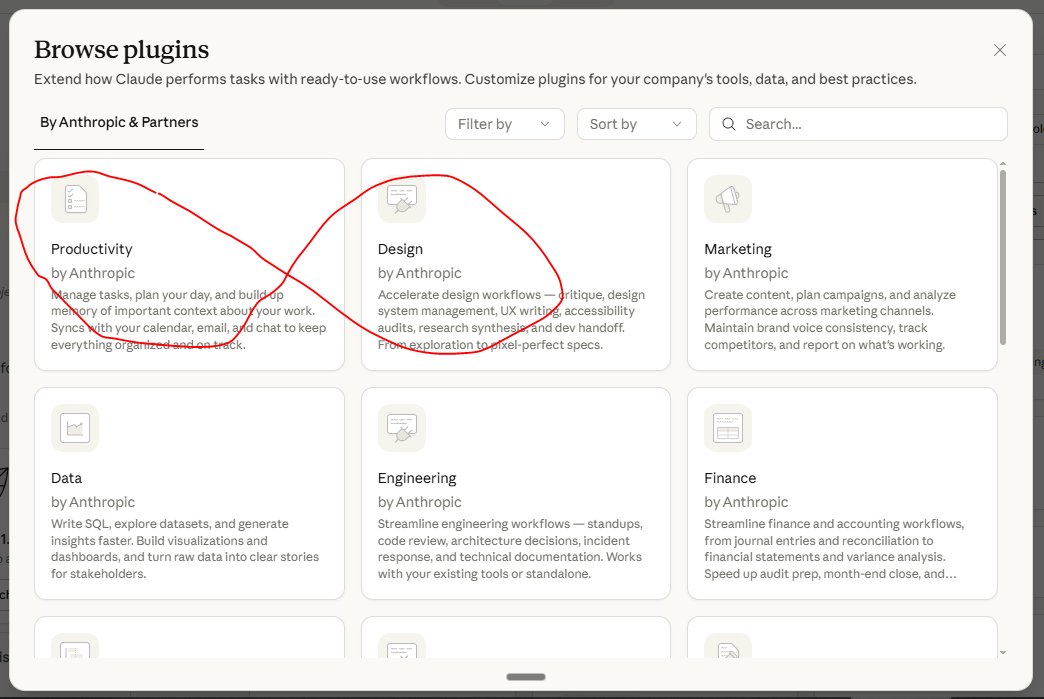Click the plugin list scrollbar thumb

1003,257
